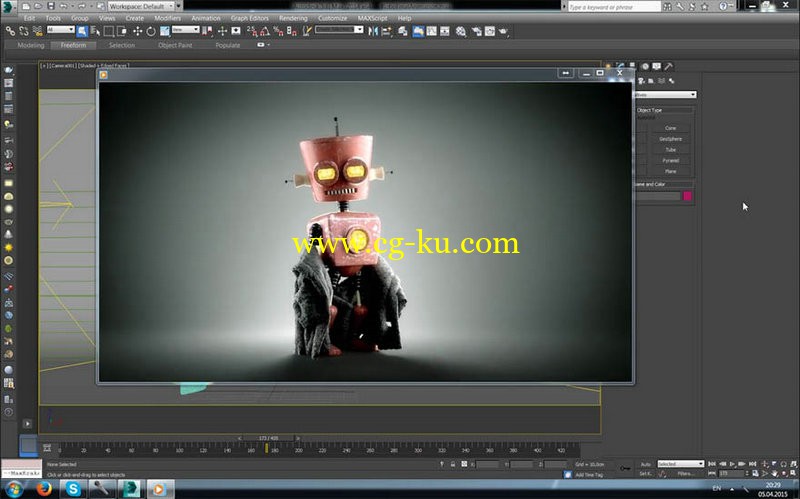
Task: Toggle Window/Crossing selection mode
Action: [122, 31]
